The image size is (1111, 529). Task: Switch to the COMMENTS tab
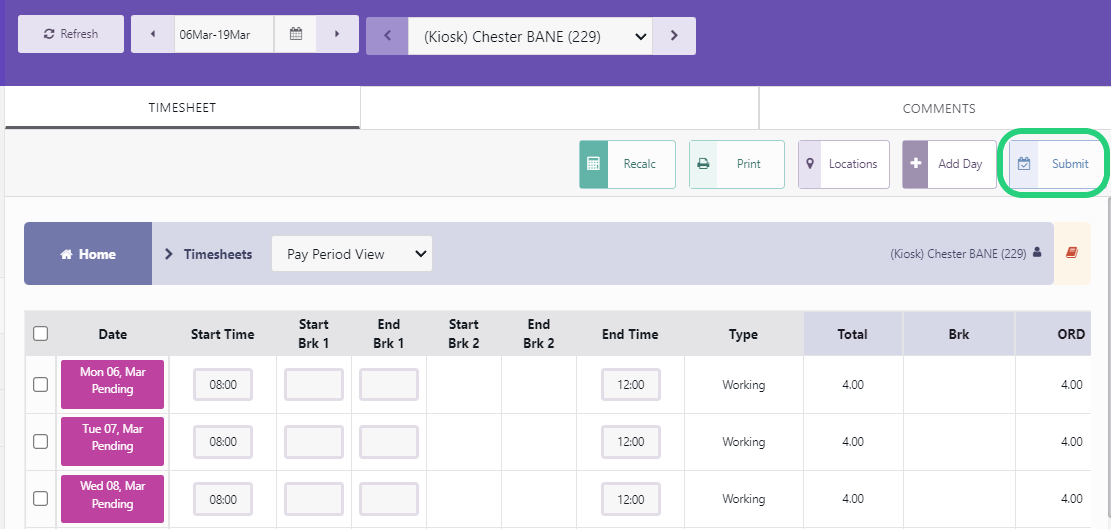pyautogui.click(x=938, y=108)
